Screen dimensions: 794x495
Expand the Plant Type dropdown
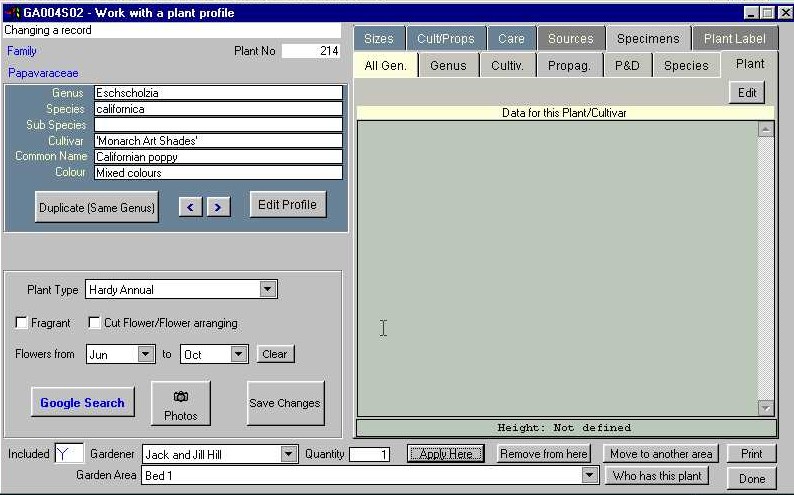[x=267, y=290]
